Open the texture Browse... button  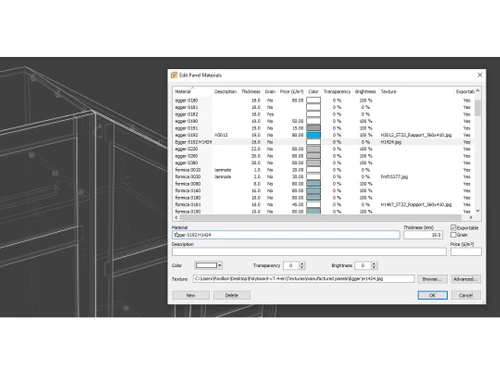pos(432,279)
